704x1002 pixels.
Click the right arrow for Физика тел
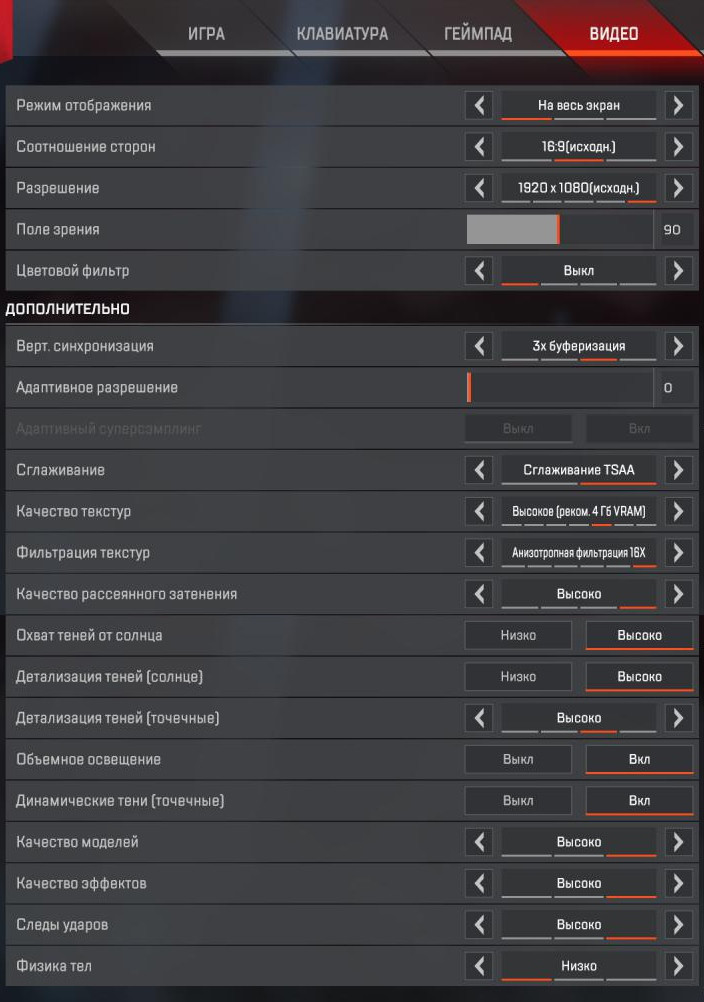678,966
